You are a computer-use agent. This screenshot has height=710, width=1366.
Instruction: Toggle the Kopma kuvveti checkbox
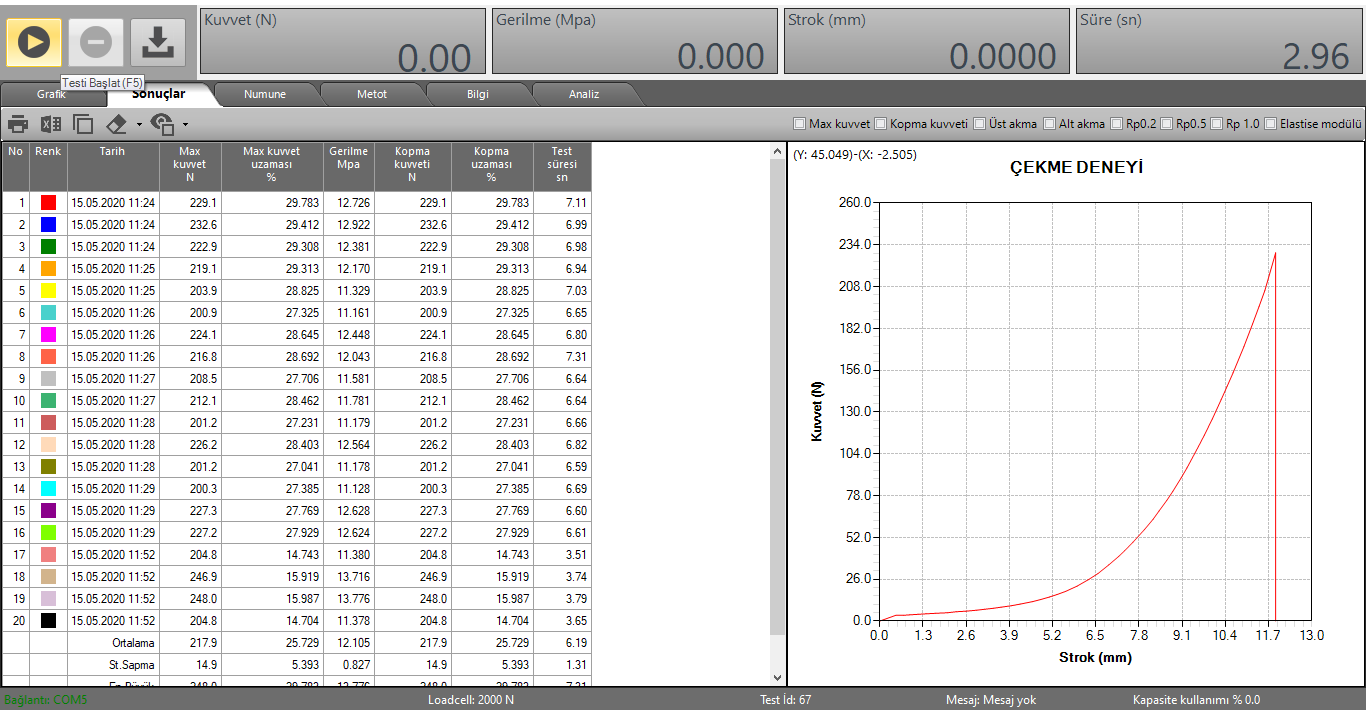[x=881, y=124]
